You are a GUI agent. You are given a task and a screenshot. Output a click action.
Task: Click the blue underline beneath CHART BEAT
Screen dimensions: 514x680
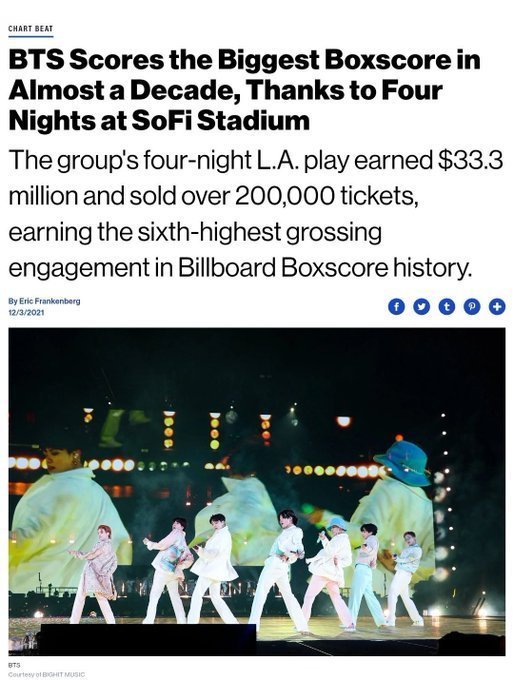coord(30,36)
